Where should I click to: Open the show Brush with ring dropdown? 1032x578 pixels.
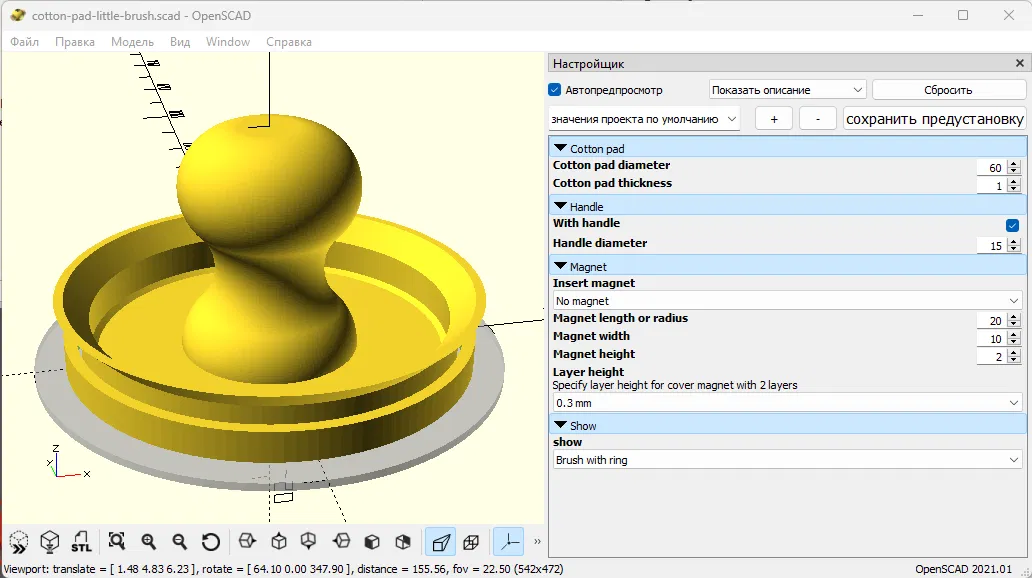(x=787, y=460)
